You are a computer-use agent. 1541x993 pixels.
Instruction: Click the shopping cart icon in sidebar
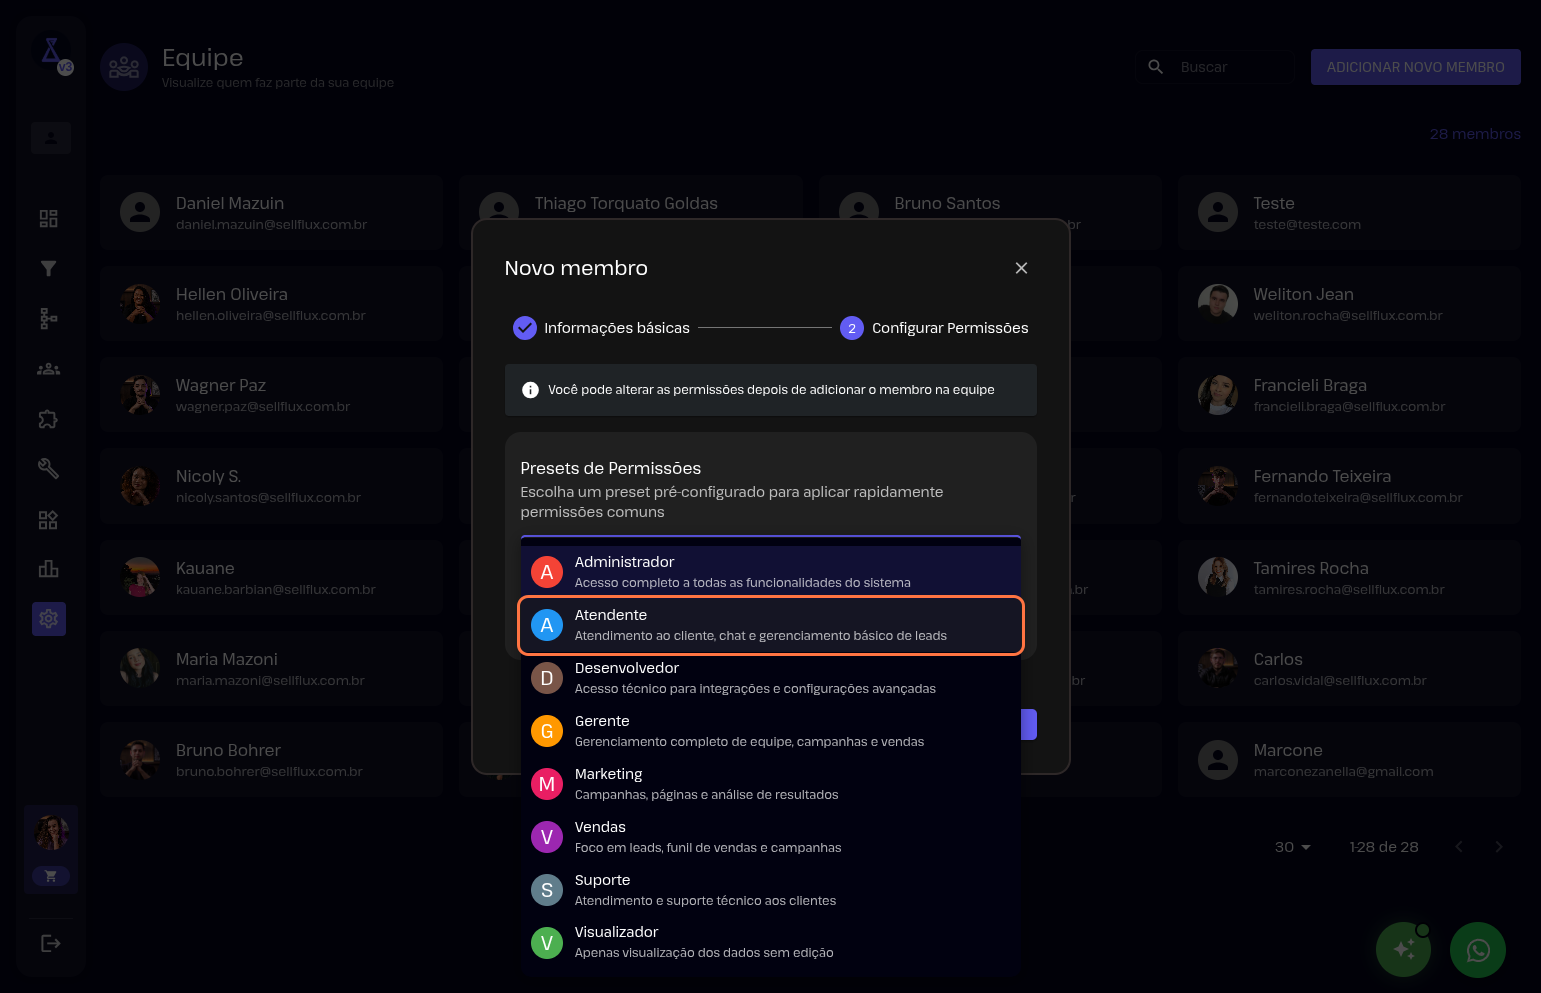pos(51,876)
